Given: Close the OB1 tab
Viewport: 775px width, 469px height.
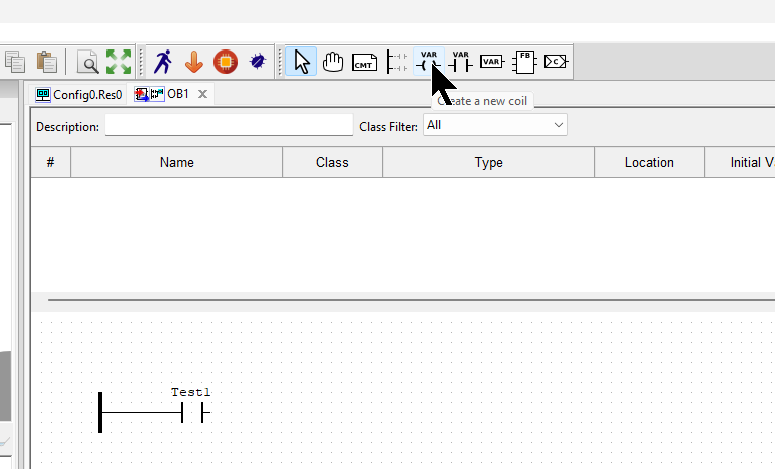Looking at the screenshot, I should 202,94.
